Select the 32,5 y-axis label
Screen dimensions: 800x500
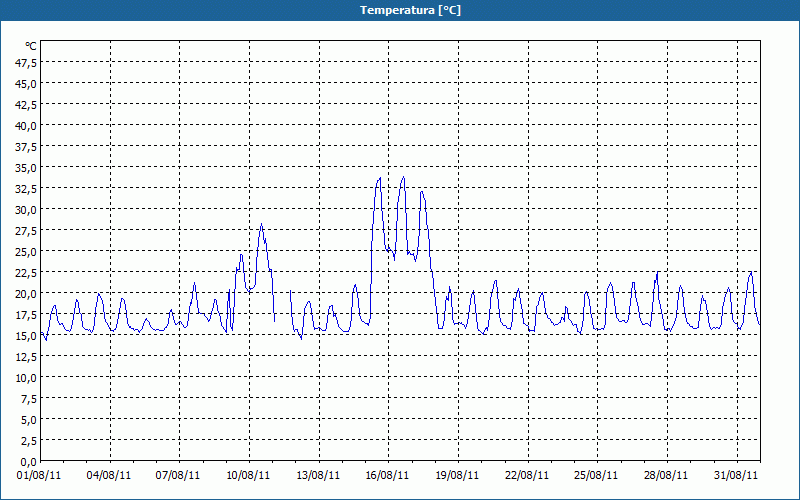click(x=26, y=189)
